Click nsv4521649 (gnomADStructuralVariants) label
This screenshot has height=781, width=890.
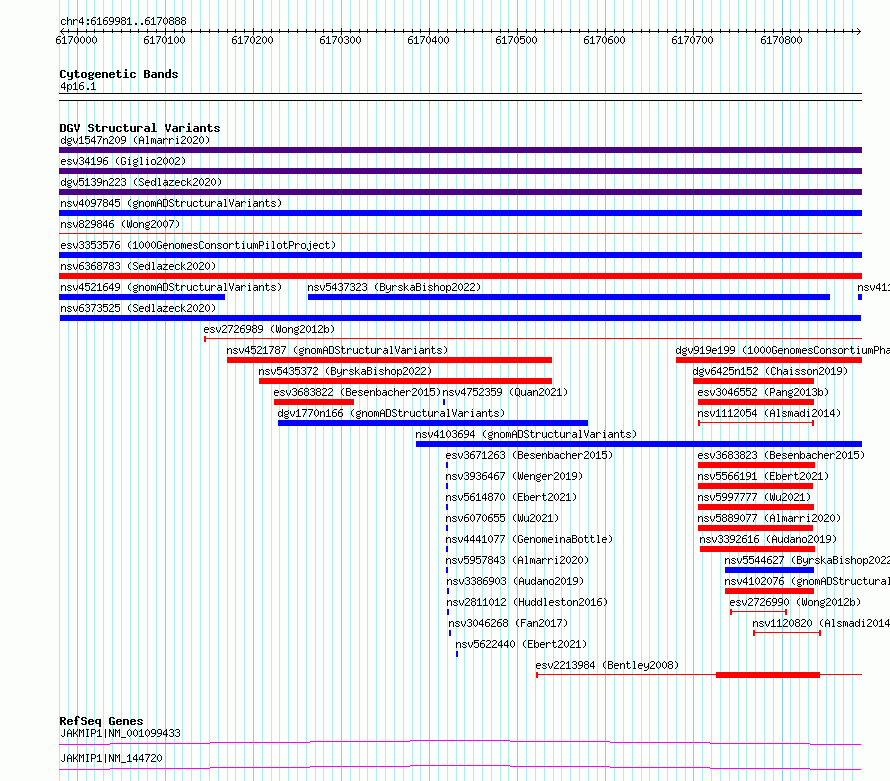pyautogui.click(x=171, y=287)
